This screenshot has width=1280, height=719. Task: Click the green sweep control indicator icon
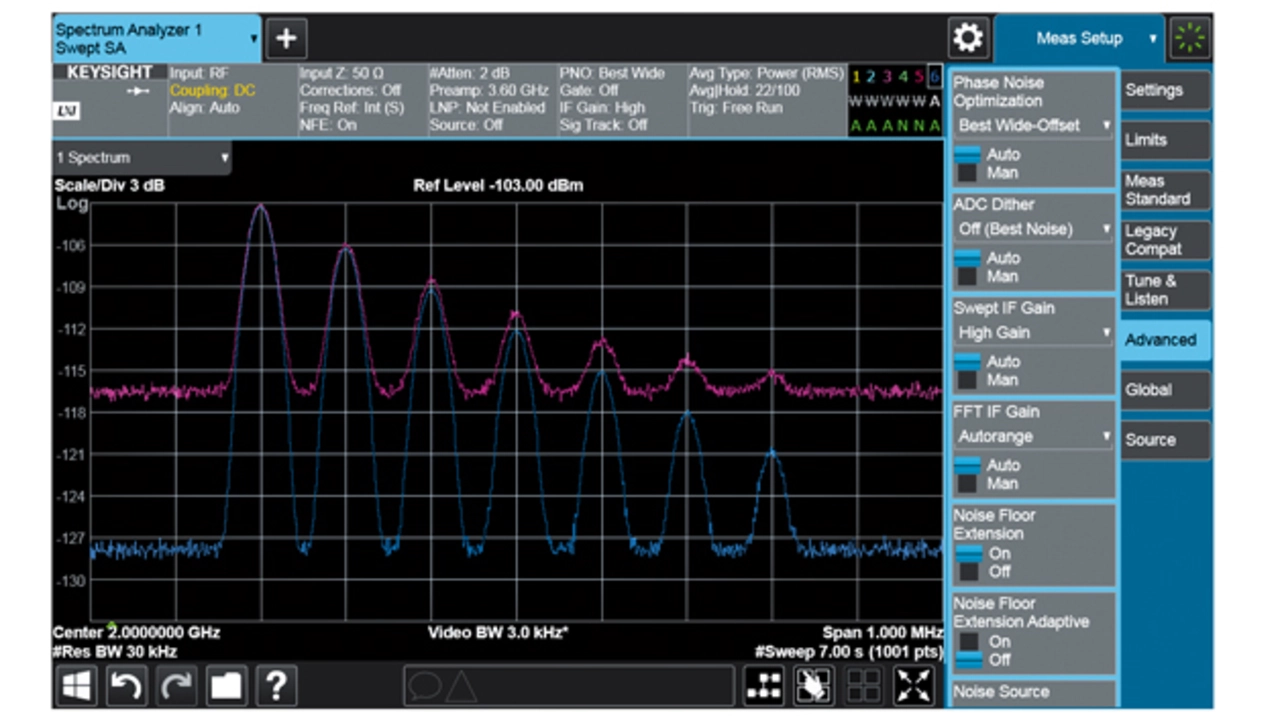[1190, 39]
